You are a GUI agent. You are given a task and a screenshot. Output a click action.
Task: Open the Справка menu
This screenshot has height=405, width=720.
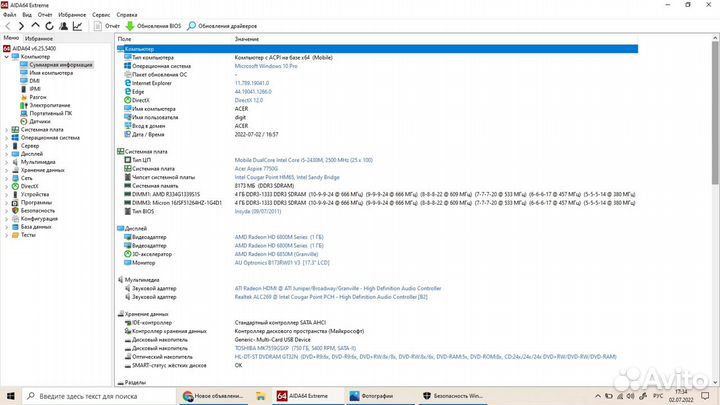pyautogui.click(x=127, y=15)
